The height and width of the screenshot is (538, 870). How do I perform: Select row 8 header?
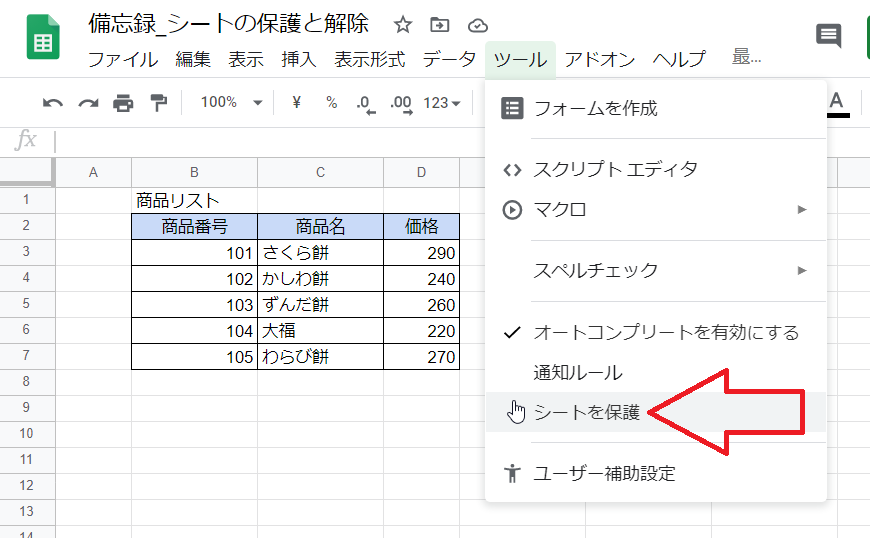click(26, 382)
